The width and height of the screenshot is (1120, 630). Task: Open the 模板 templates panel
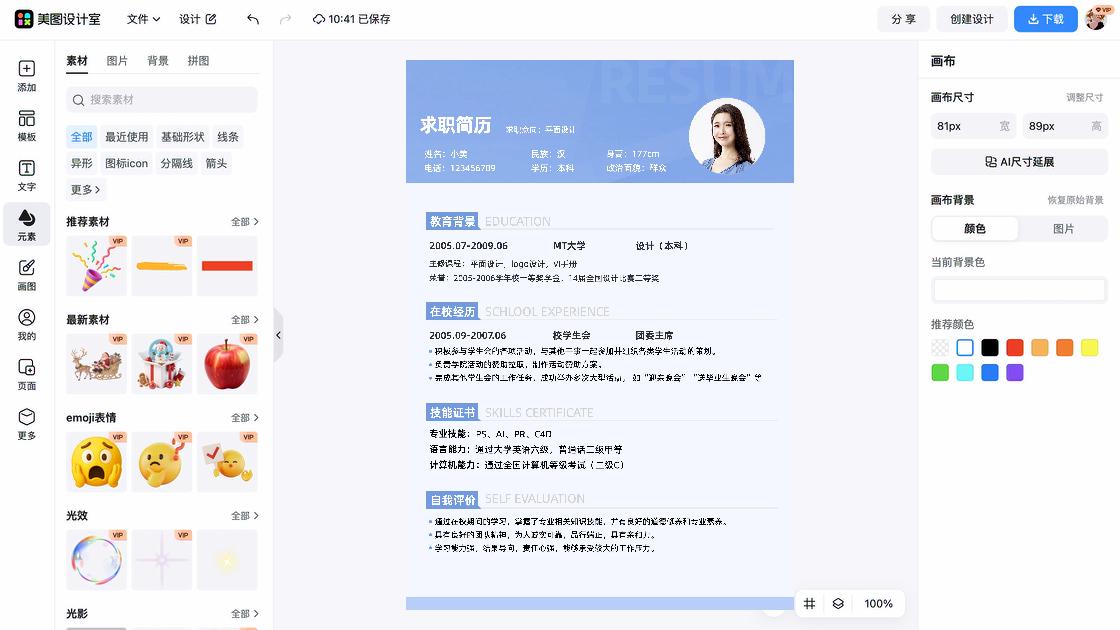[26, 126]
